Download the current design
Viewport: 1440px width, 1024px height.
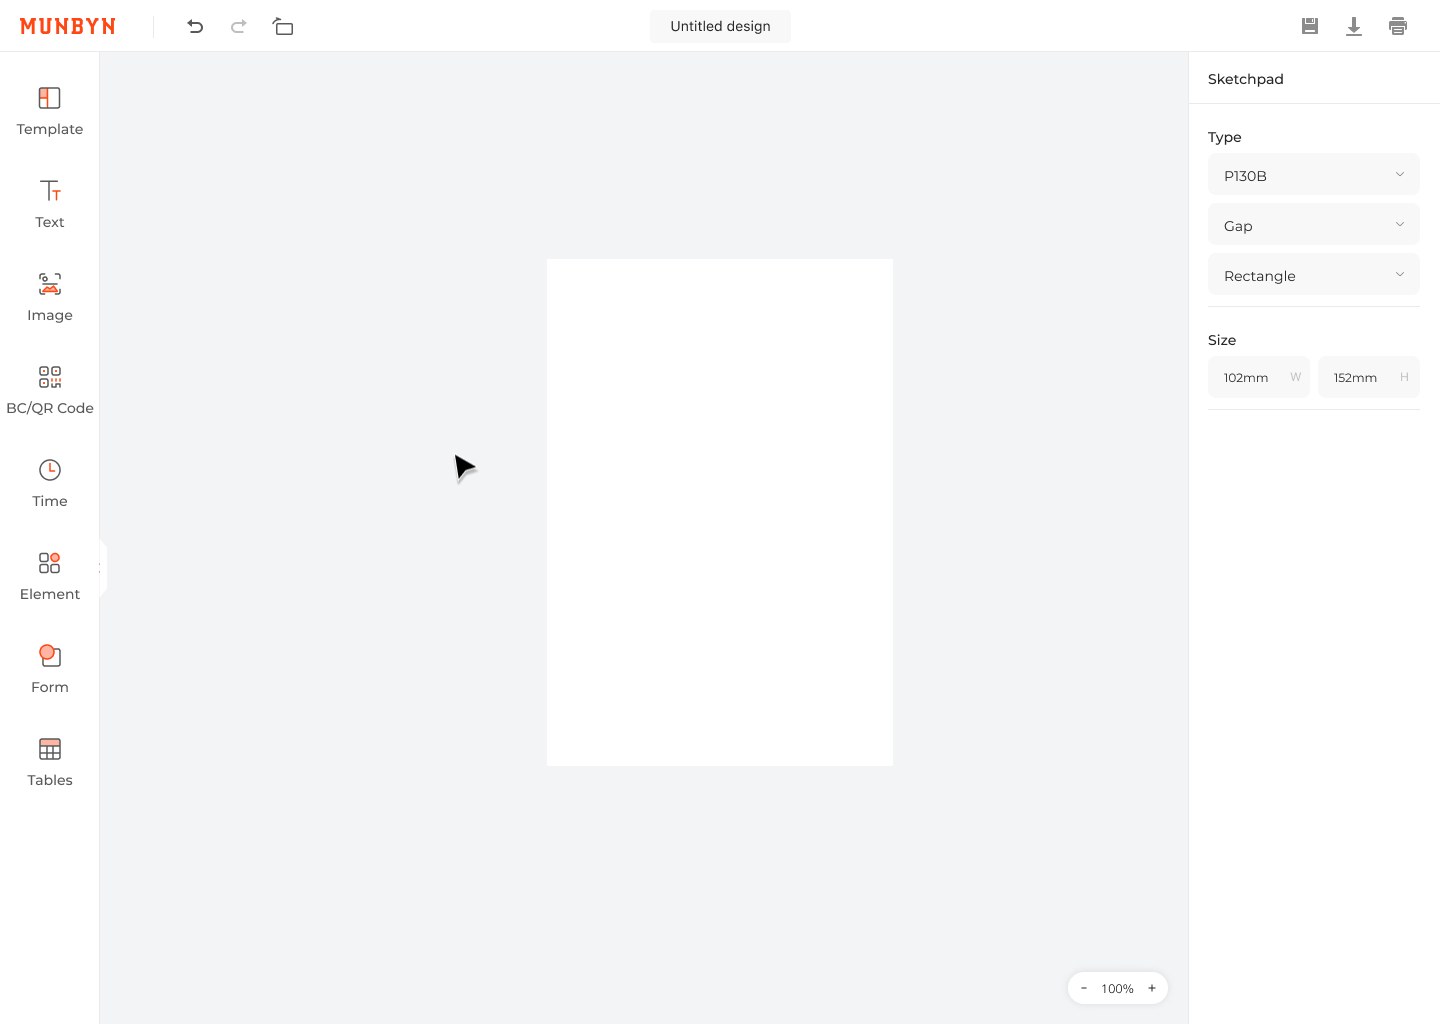click(x=1354, y=27)
